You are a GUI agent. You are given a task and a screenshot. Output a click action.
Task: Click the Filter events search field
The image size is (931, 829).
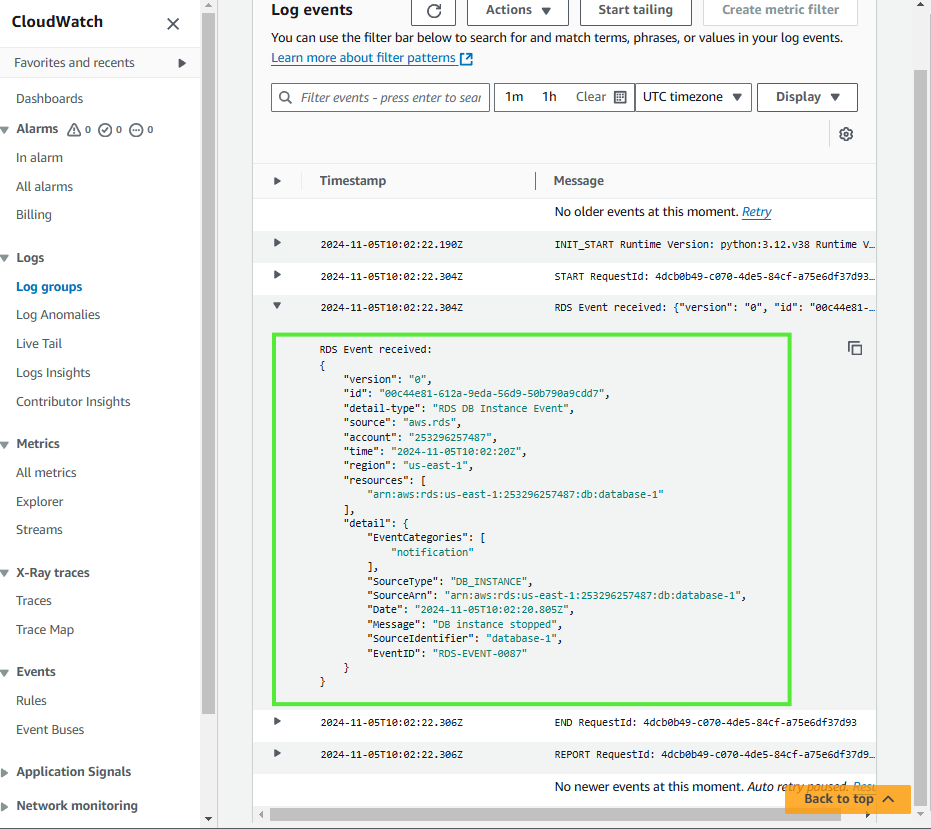[390, 98]
